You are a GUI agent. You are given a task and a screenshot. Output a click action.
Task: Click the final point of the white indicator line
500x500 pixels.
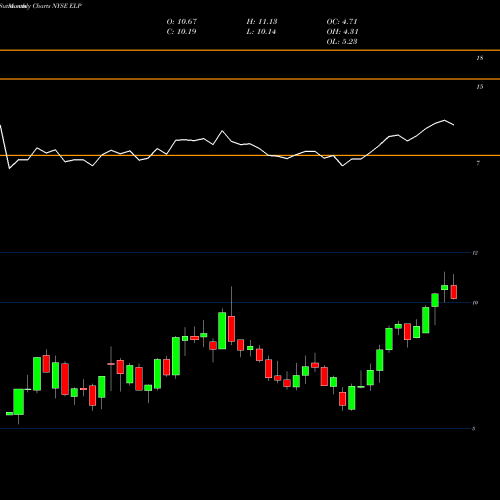(x=454, y=125)
